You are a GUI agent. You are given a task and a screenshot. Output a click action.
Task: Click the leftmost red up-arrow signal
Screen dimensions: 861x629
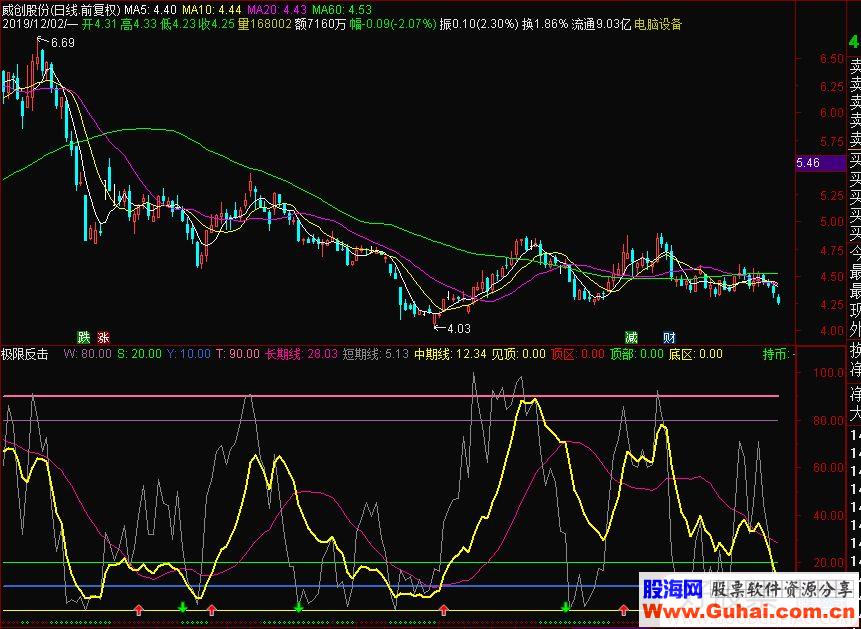139,608
